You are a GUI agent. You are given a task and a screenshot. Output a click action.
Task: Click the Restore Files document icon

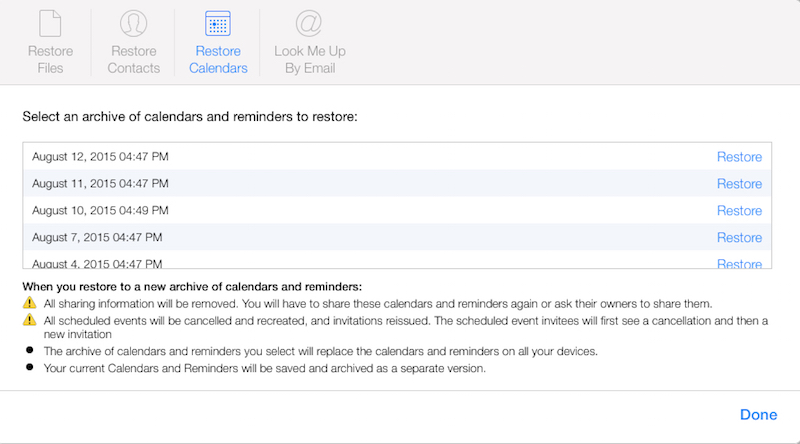point(50,23)
